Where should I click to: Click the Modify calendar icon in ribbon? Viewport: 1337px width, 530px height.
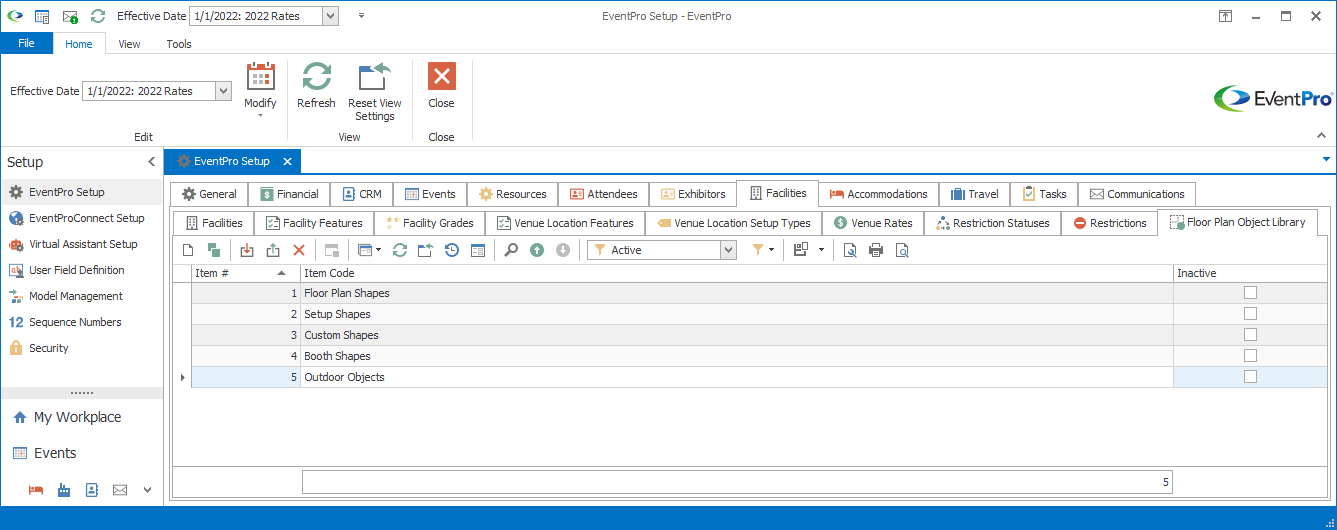click(260, 77)
